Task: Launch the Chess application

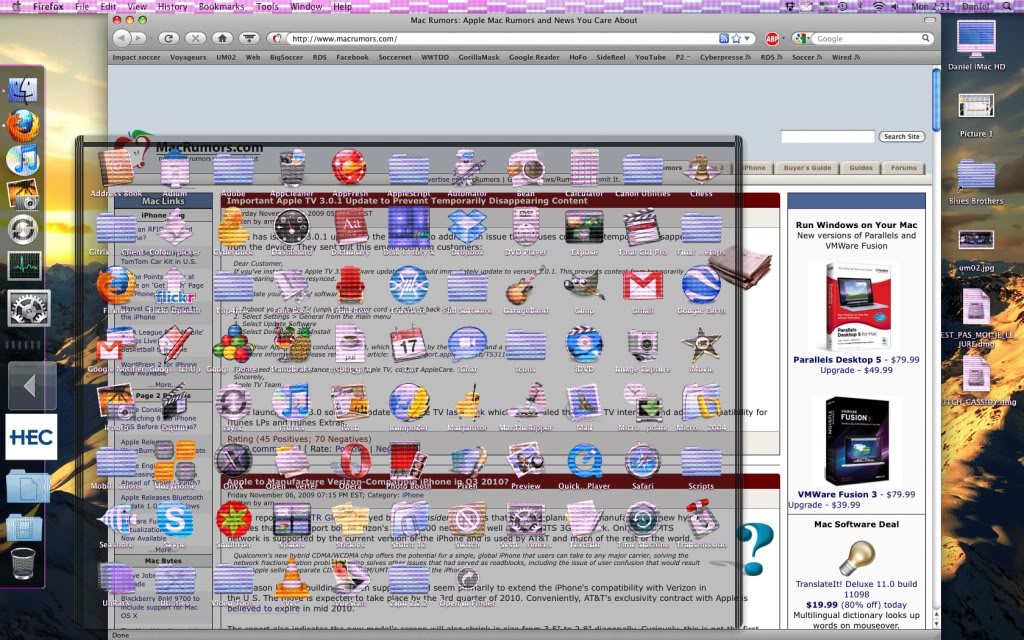Action: [x=701, y=168]
